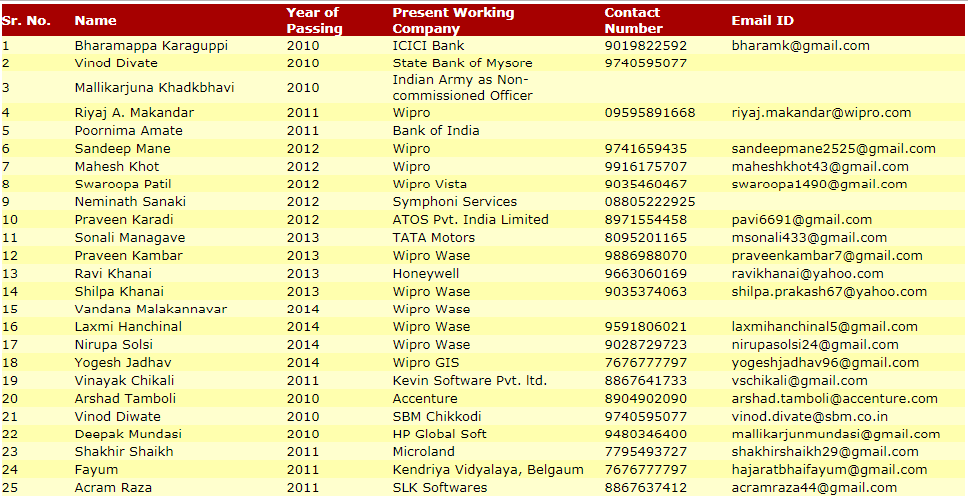Select the TATA Motors company cell
968x498 pixels.
click(433, 238)
